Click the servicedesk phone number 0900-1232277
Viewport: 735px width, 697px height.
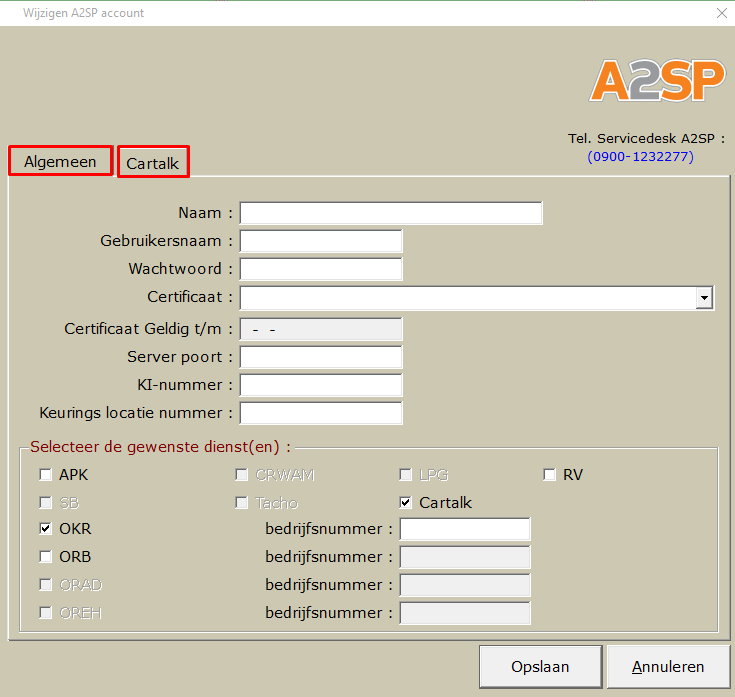(x=641, y=157)
